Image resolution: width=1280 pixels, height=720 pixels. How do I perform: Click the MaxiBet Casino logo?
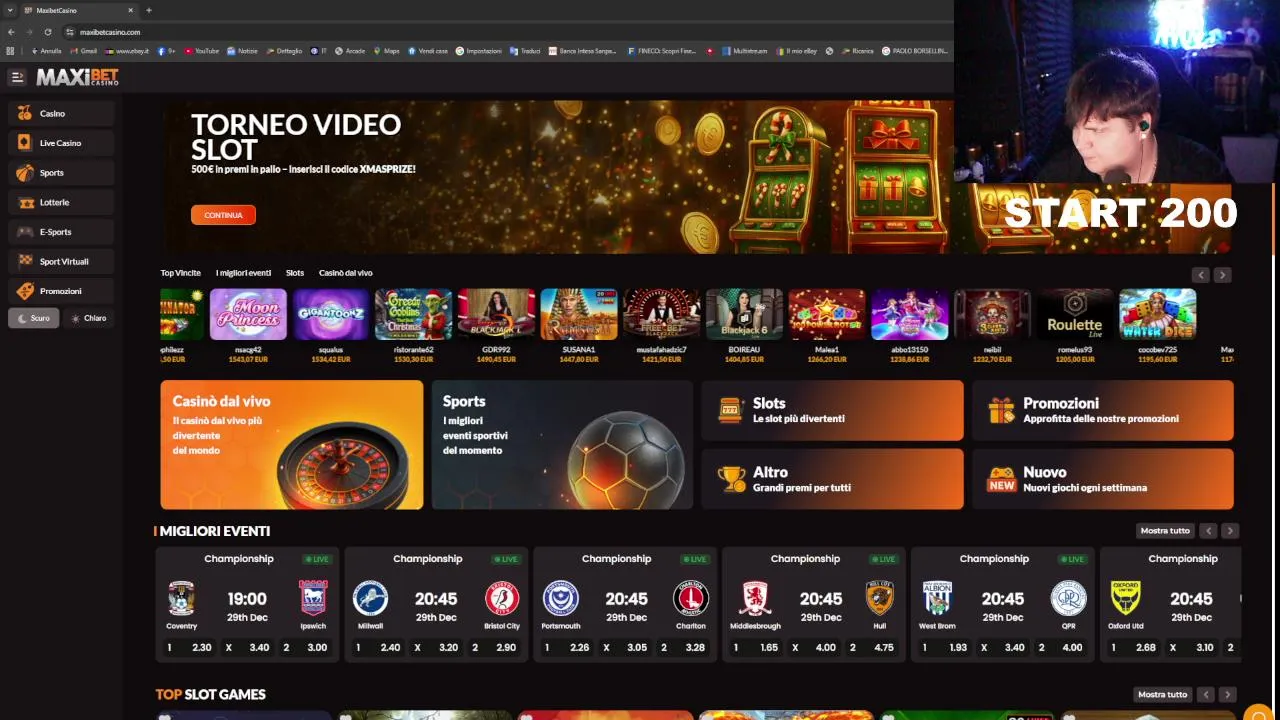coord(78,77)
